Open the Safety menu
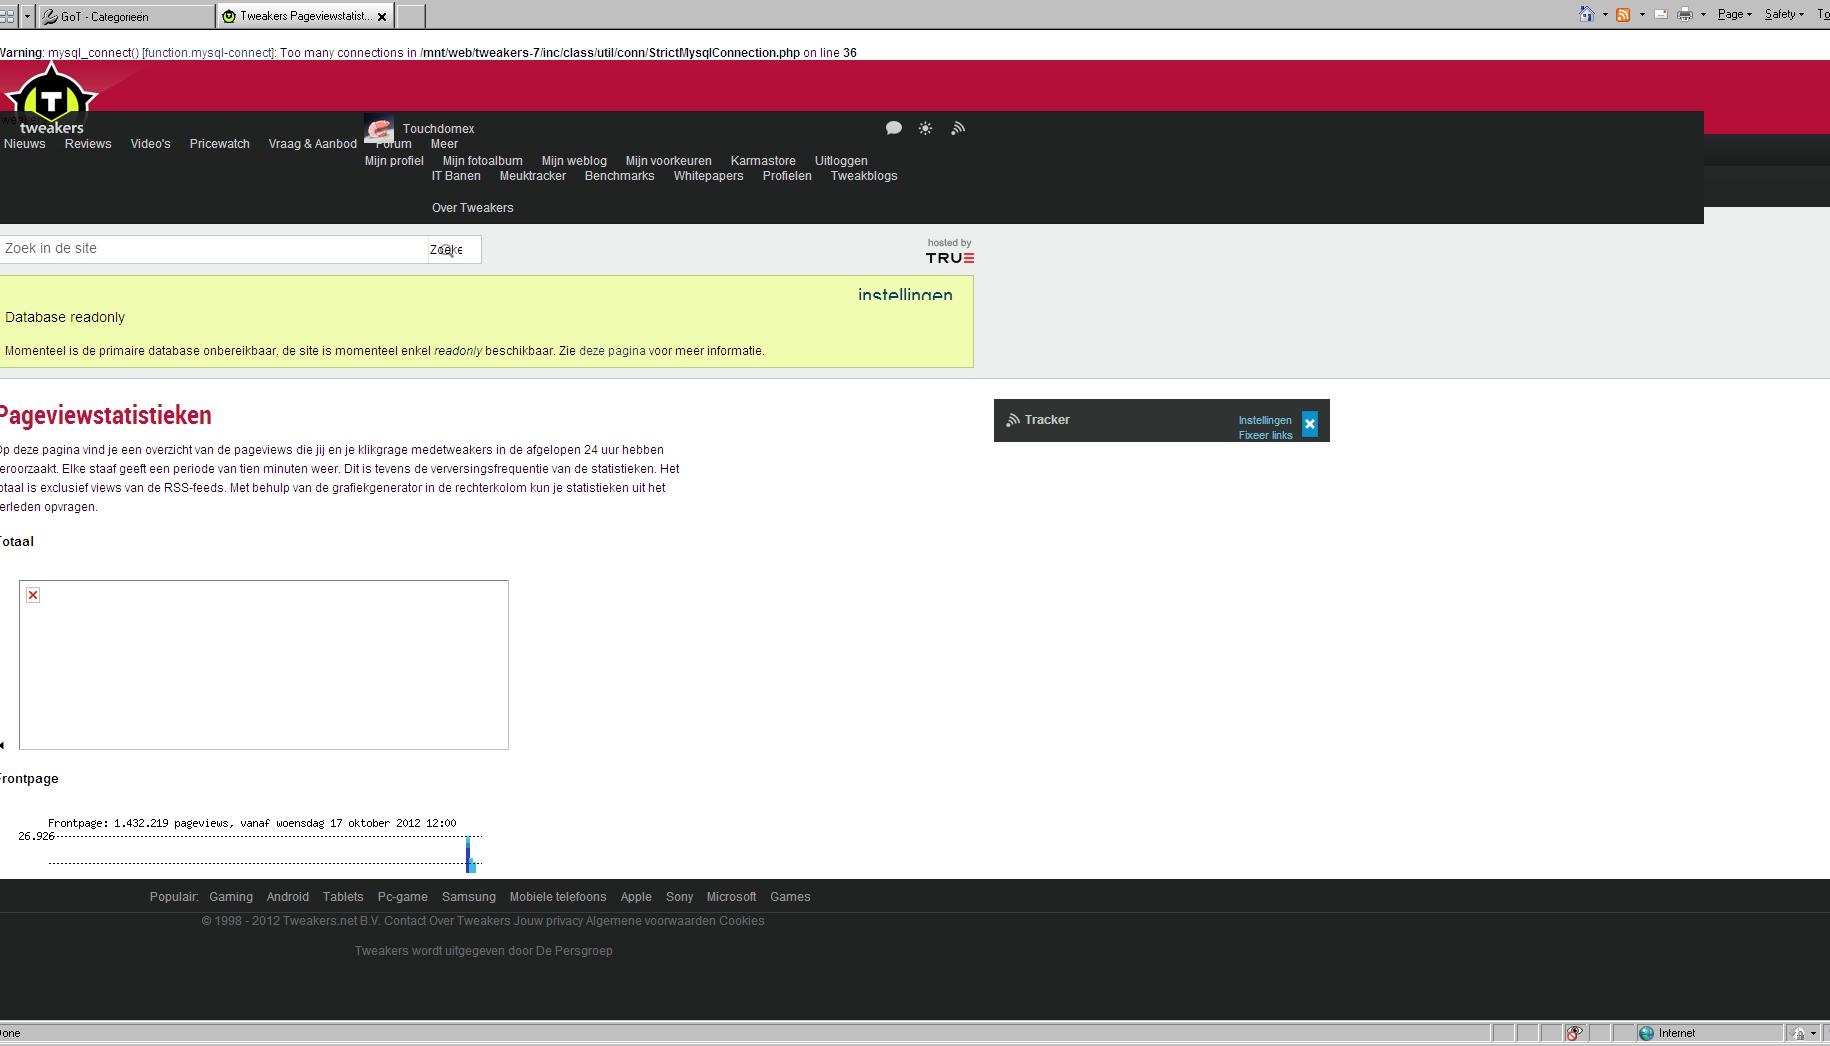This screenshot has height=1046, width=1830. [1784, 14]
